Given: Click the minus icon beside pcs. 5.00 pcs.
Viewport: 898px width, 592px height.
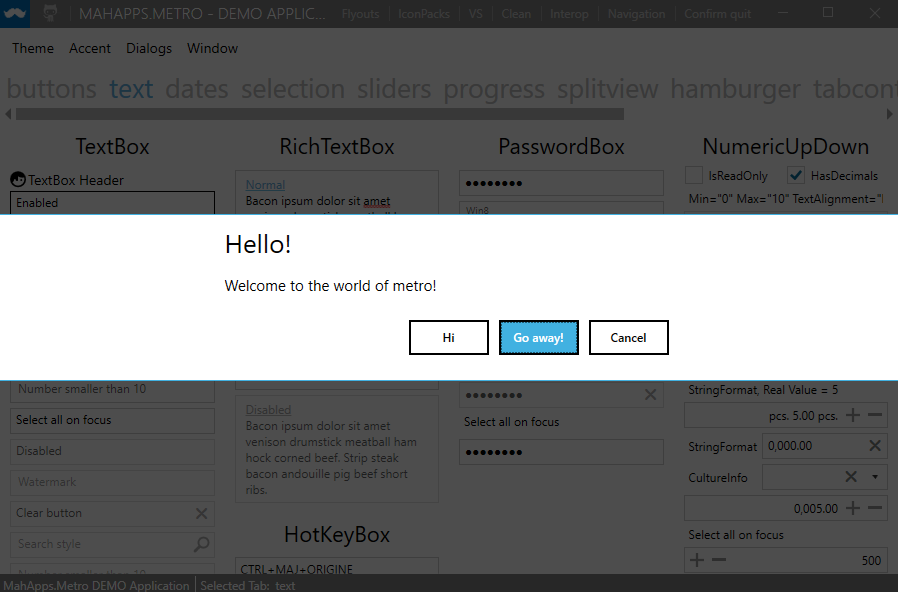Looking at the screenshot, I should (x=872, y=415).
